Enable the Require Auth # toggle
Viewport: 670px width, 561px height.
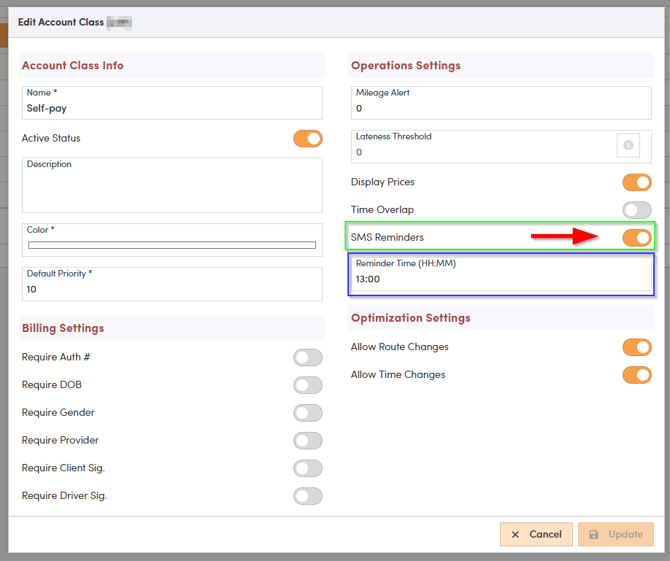click(308, 357)
